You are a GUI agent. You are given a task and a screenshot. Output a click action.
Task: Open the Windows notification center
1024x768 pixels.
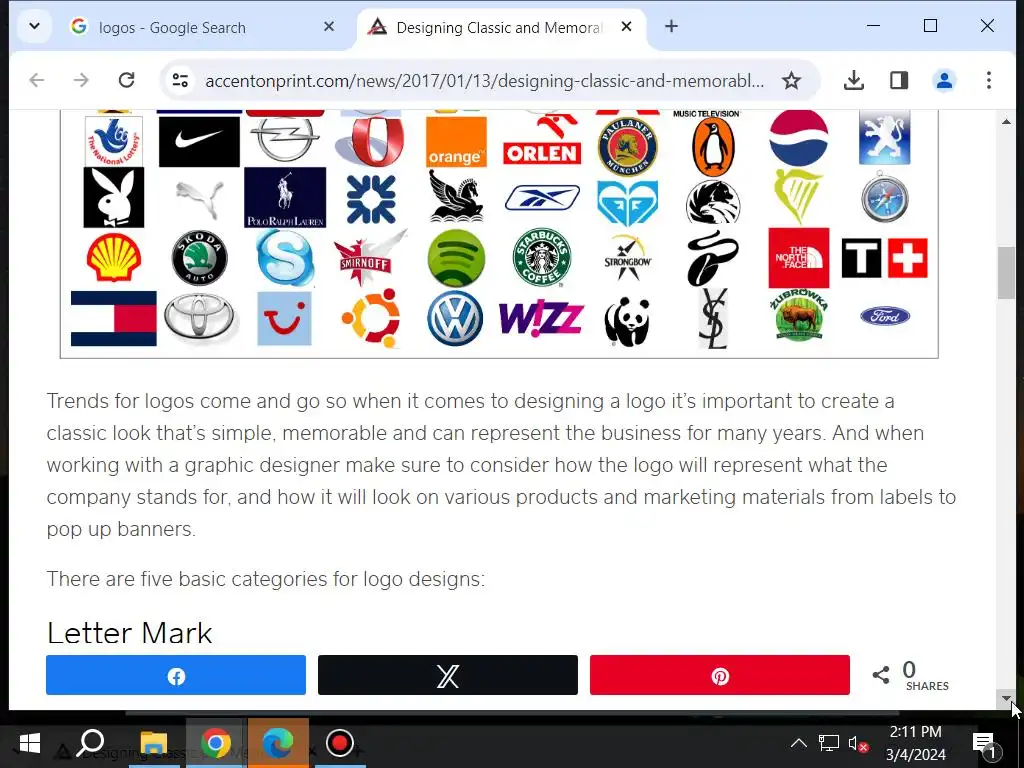[x=985, y=744]
